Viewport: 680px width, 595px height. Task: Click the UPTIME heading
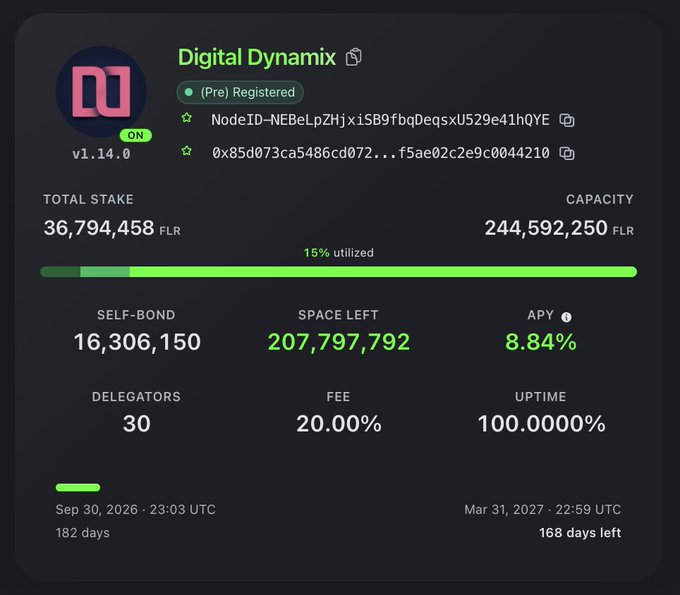(540, 397)
